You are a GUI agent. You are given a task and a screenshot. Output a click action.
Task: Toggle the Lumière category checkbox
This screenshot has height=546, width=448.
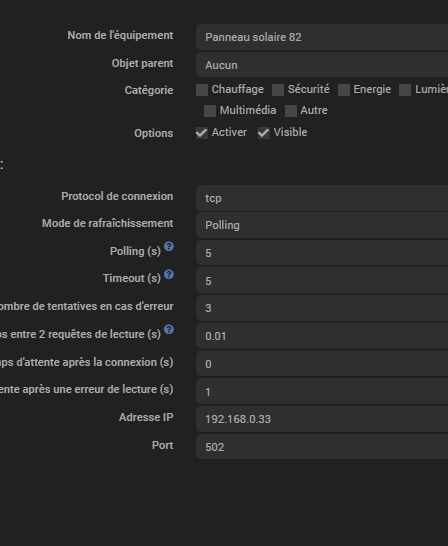[405, 90]
